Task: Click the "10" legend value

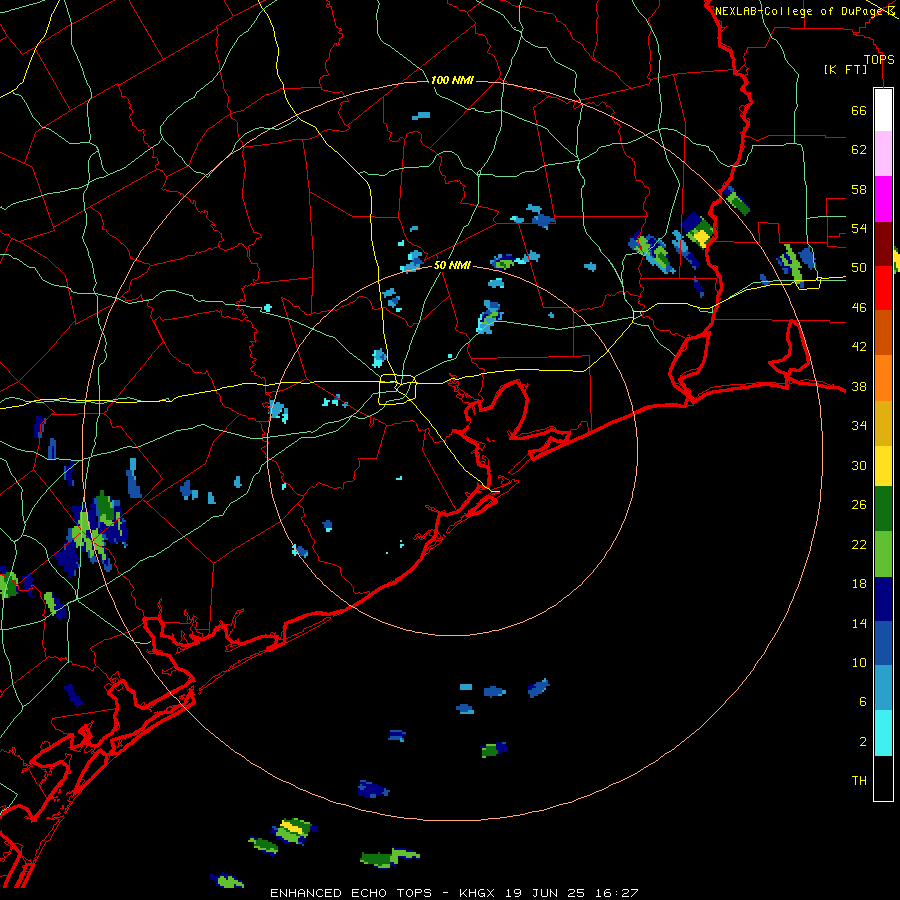Action: [859, 663]
